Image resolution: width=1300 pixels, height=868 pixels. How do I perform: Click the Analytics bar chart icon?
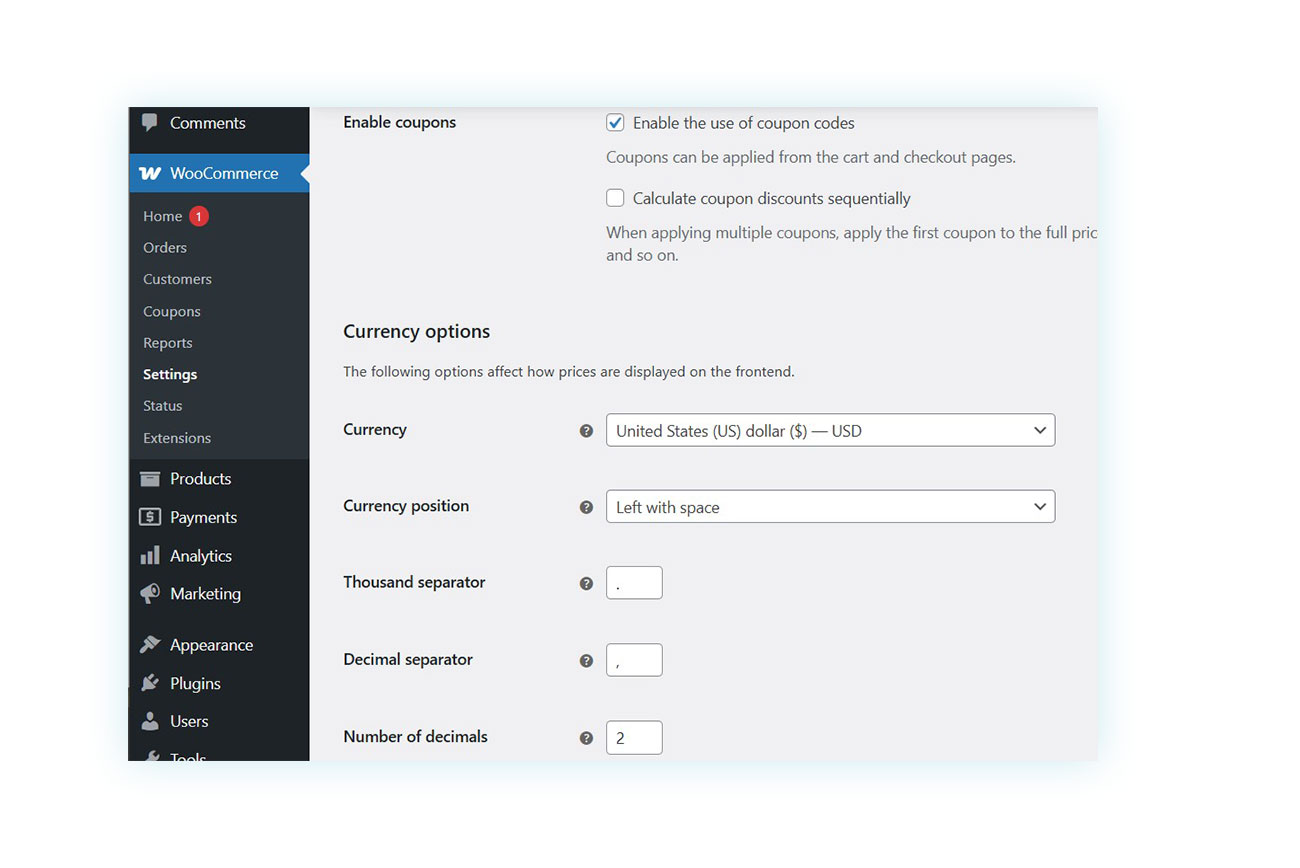click(150, 555)
